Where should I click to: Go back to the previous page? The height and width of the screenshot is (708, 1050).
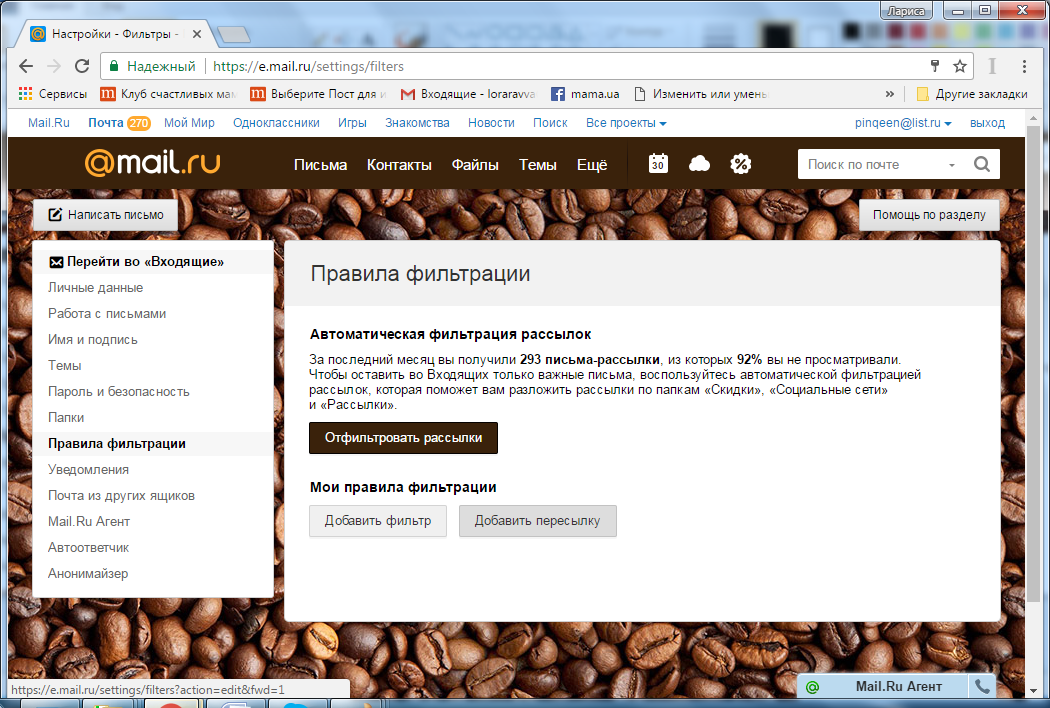[25, 66]
